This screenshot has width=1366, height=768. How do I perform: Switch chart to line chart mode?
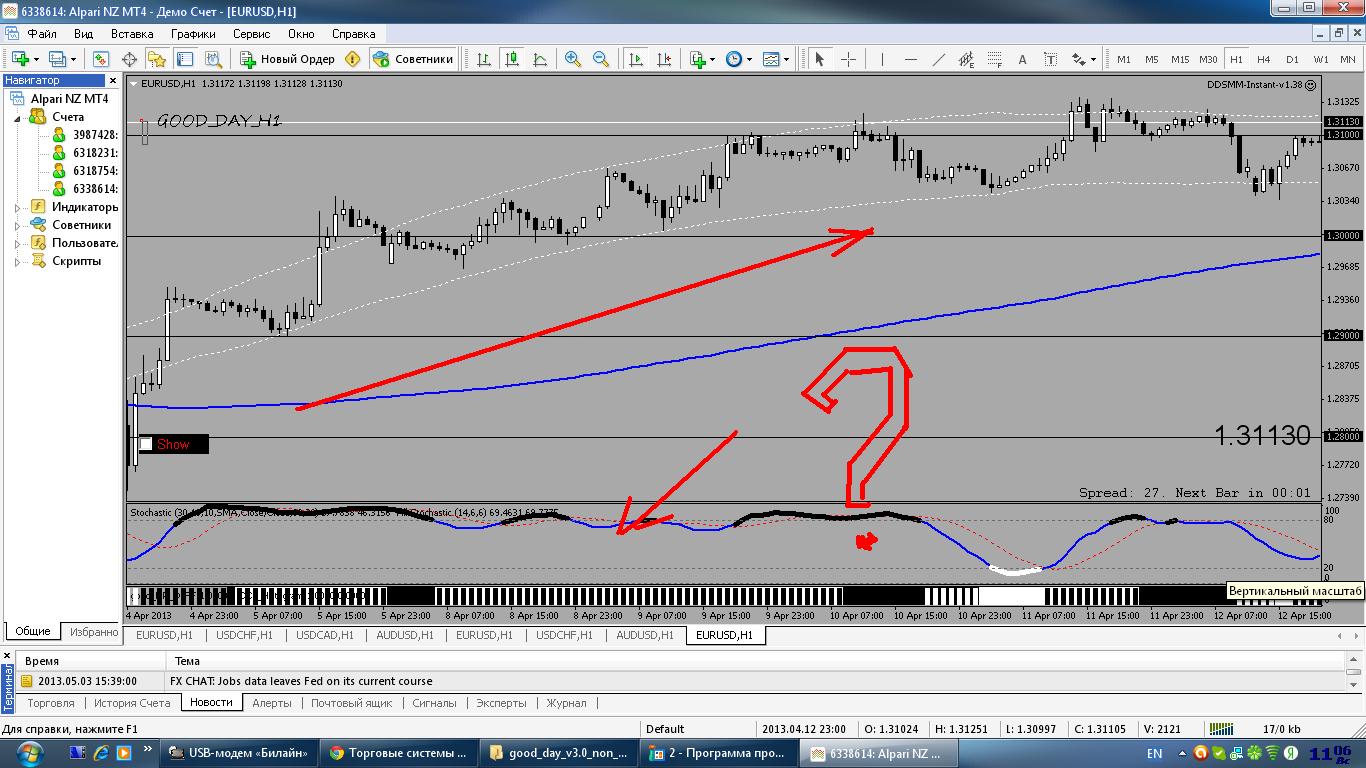[540, 59]
